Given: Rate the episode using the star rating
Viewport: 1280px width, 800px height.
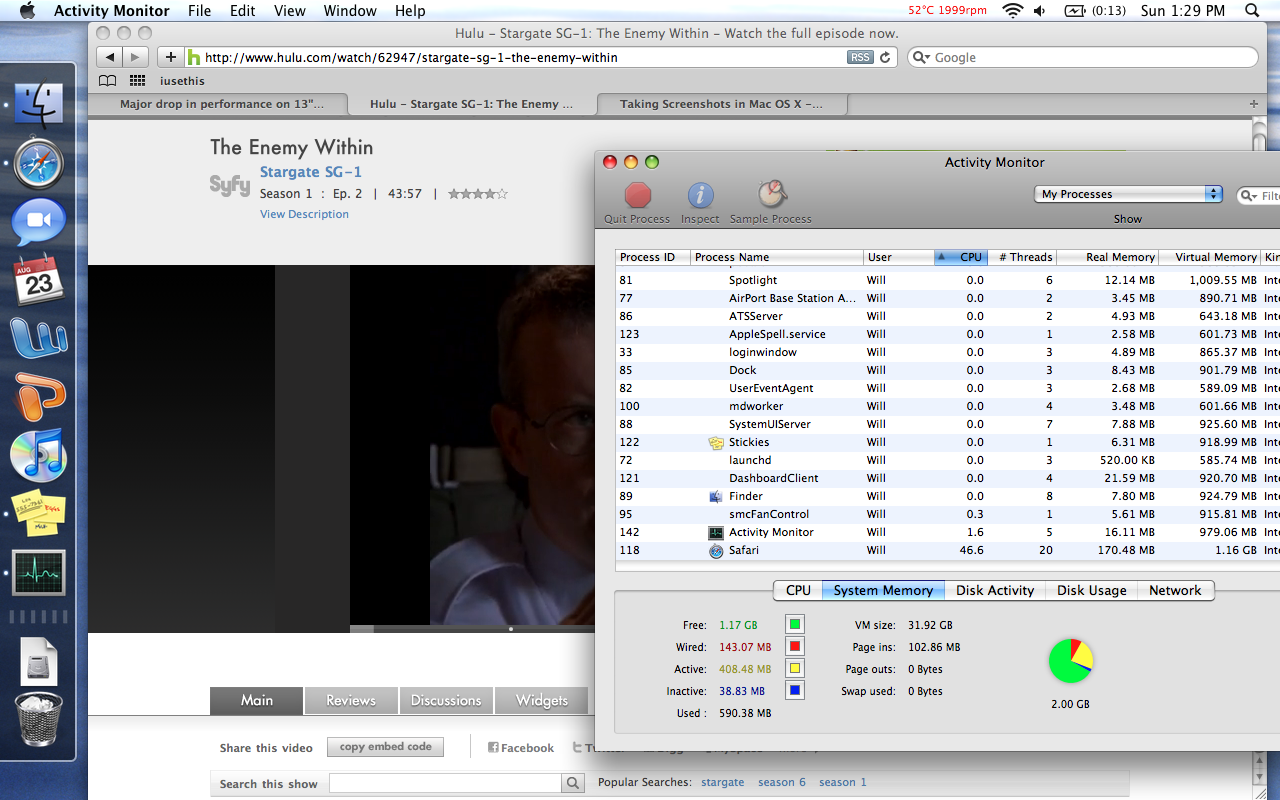Looking at the screenshot, I should coord(478,194).
